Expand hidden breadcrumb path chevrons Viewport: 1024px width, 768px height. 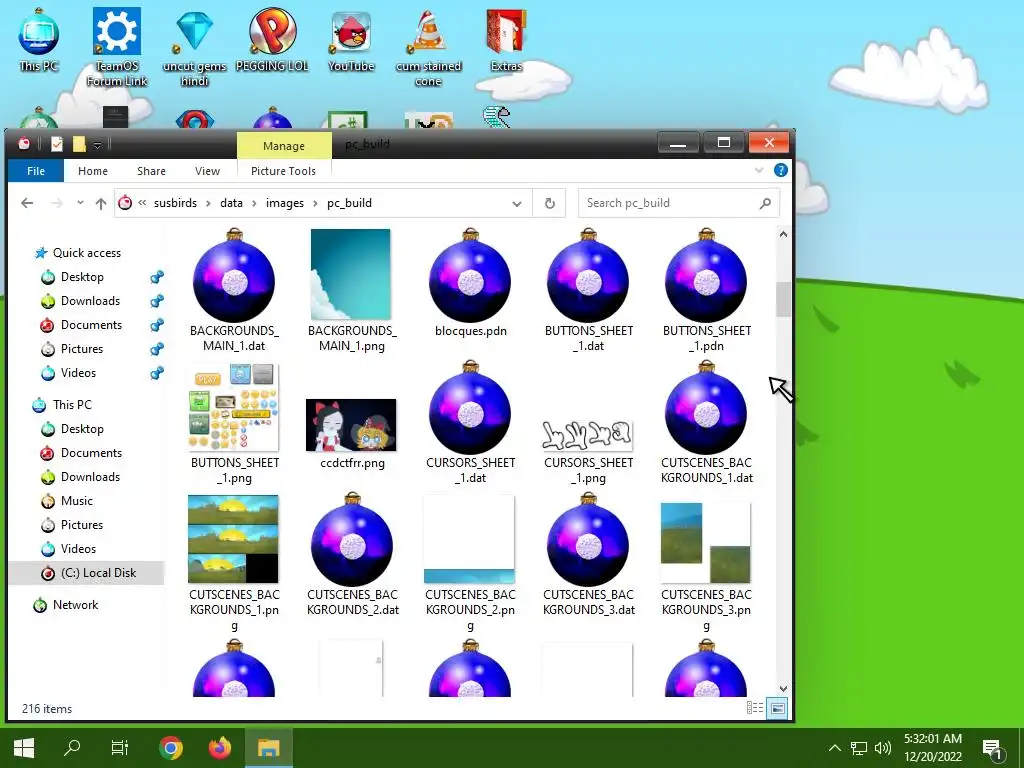point(142,203)
